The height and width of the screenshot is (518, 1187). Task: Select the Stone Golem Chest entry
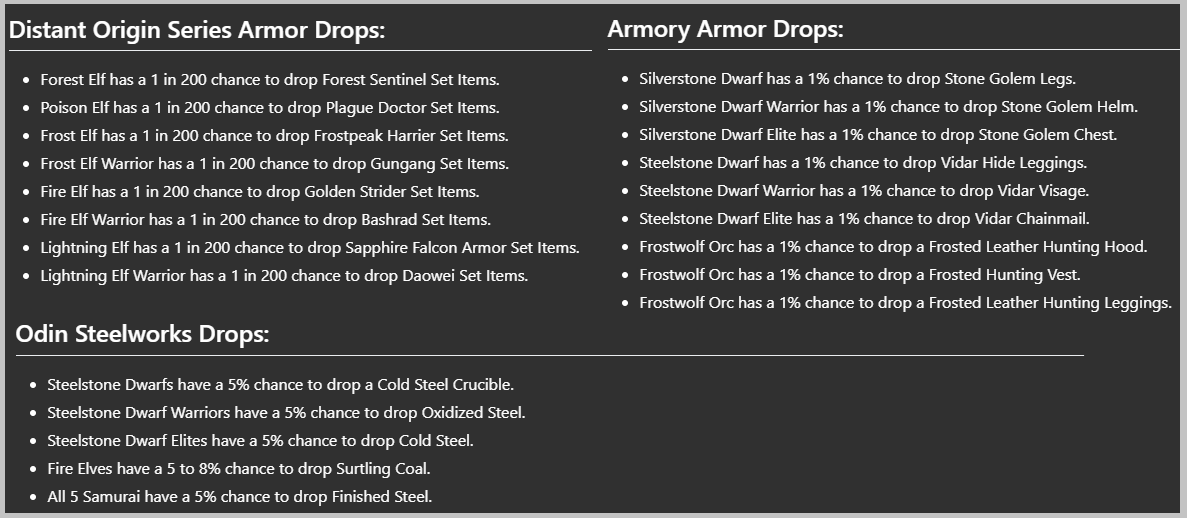[x=878, y=135]
